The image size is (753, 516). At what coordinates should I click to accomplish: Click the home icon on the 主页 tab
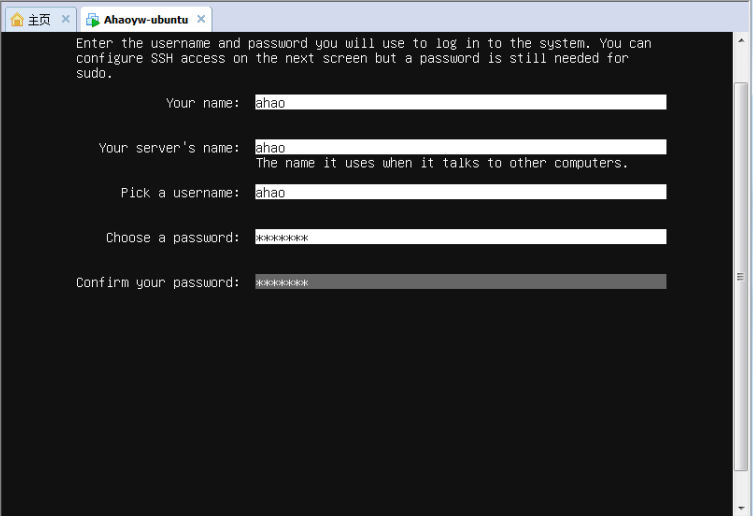pyautogui.click(x=17, y=19)
